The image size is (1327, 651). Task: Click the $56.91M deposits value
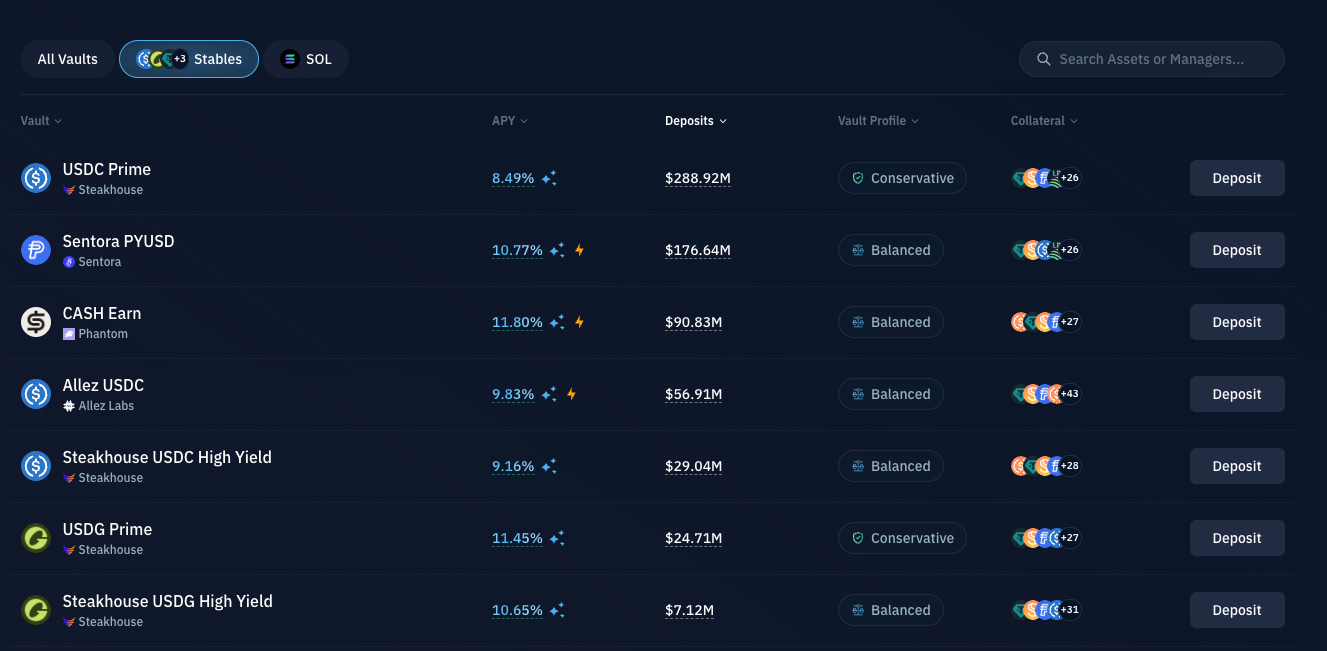694,394
